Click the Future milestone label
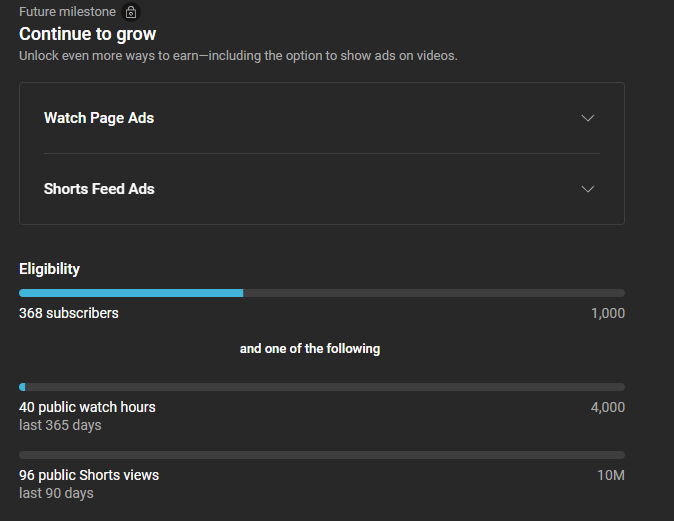 coord(67,12)
